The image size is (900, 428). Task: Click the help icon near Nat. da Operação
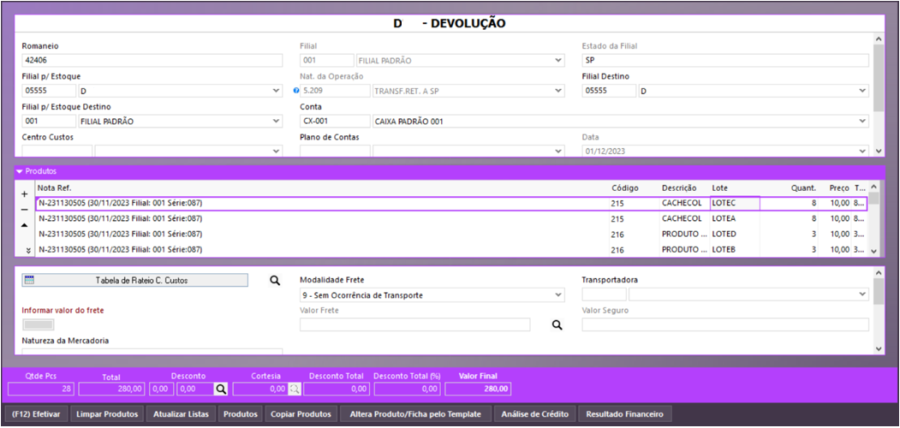296,91
